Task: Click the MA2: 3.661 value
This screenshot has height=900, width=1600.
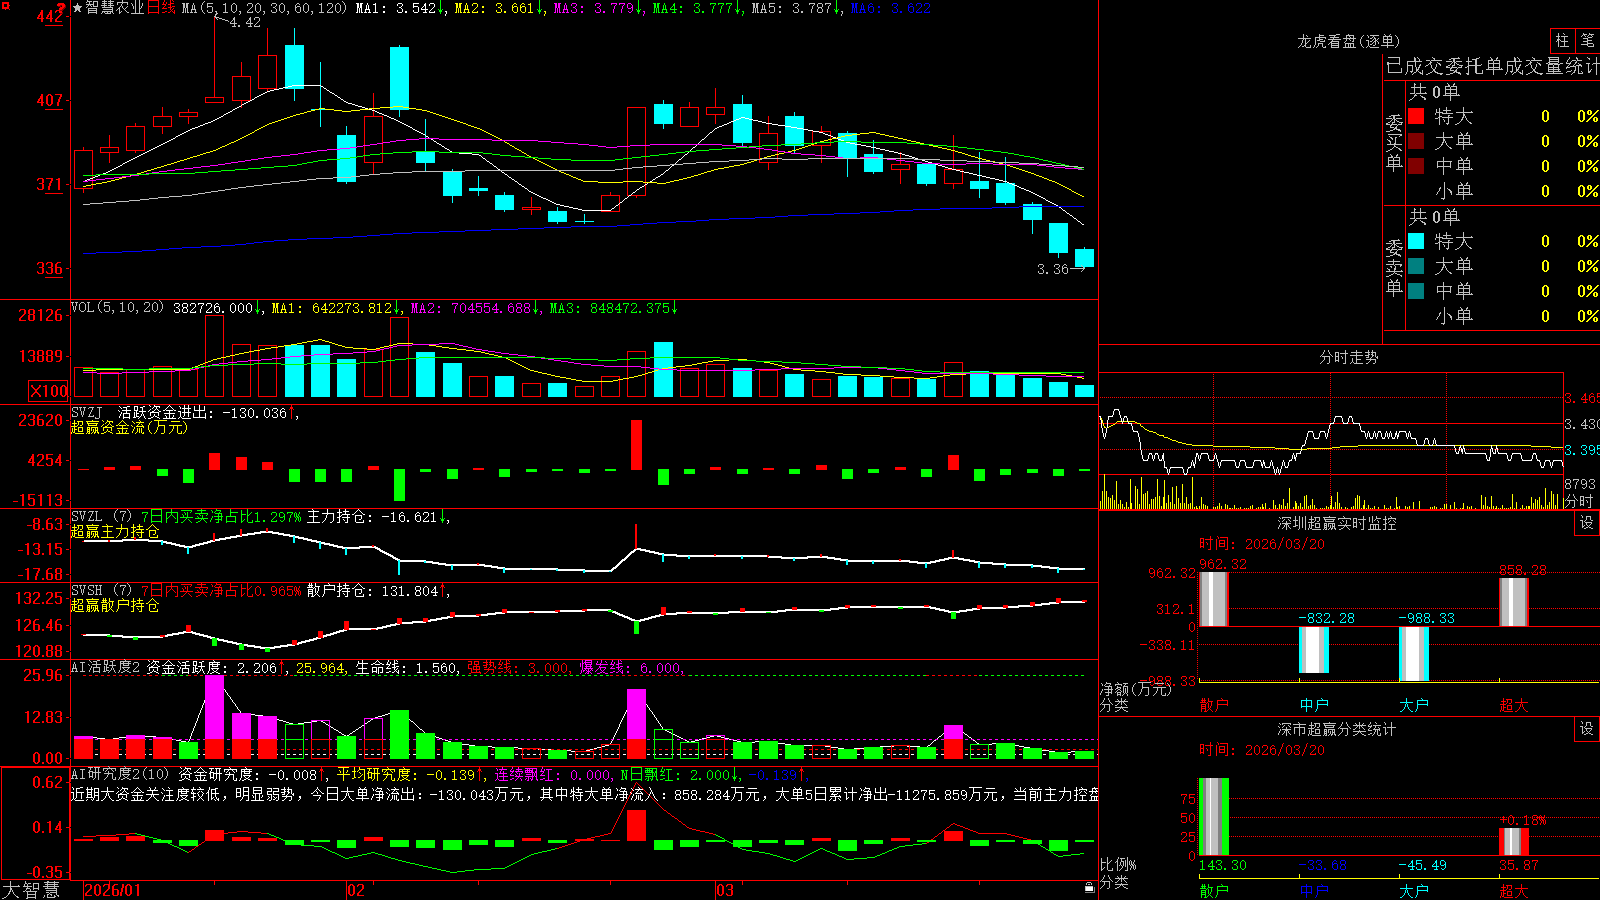Action: (499, 8)
